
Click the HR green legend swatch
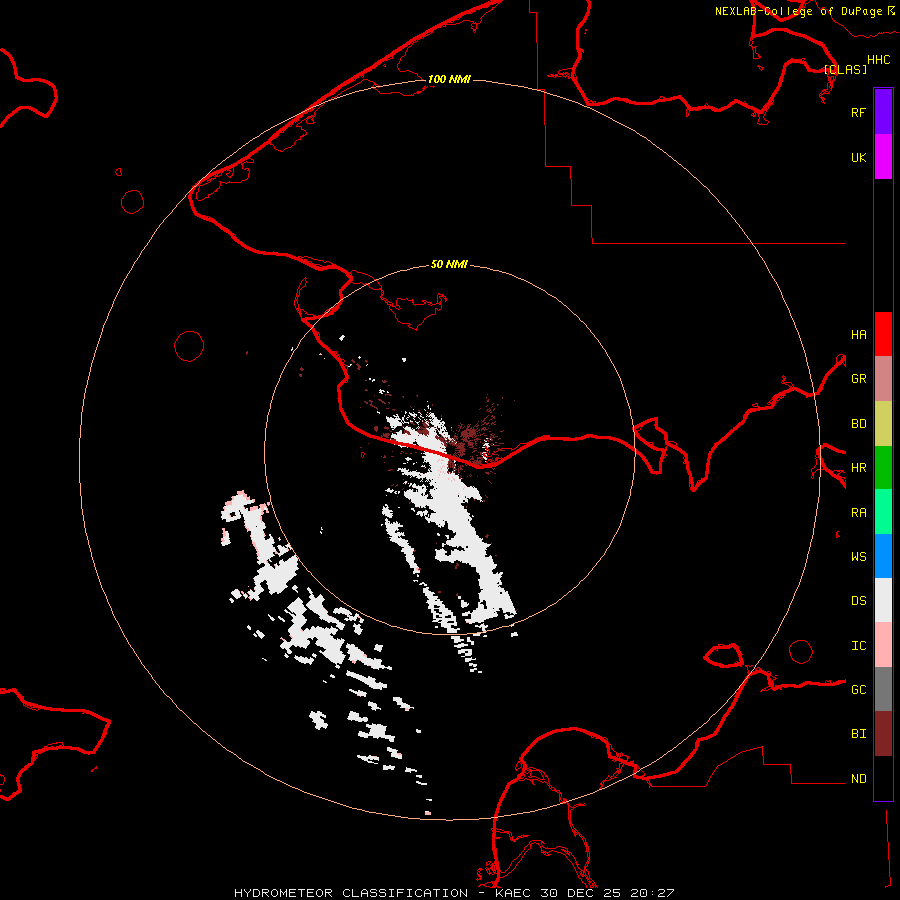(x=883, y=468)
